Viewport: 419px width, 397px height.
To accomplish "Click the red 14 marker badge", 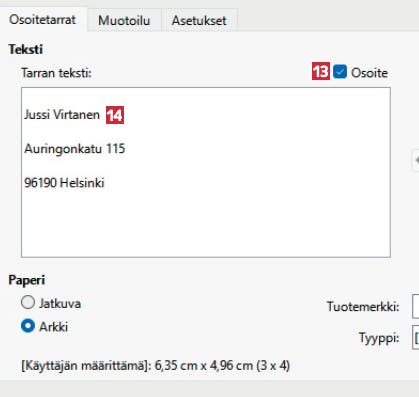I will click(x=115, y=115).
